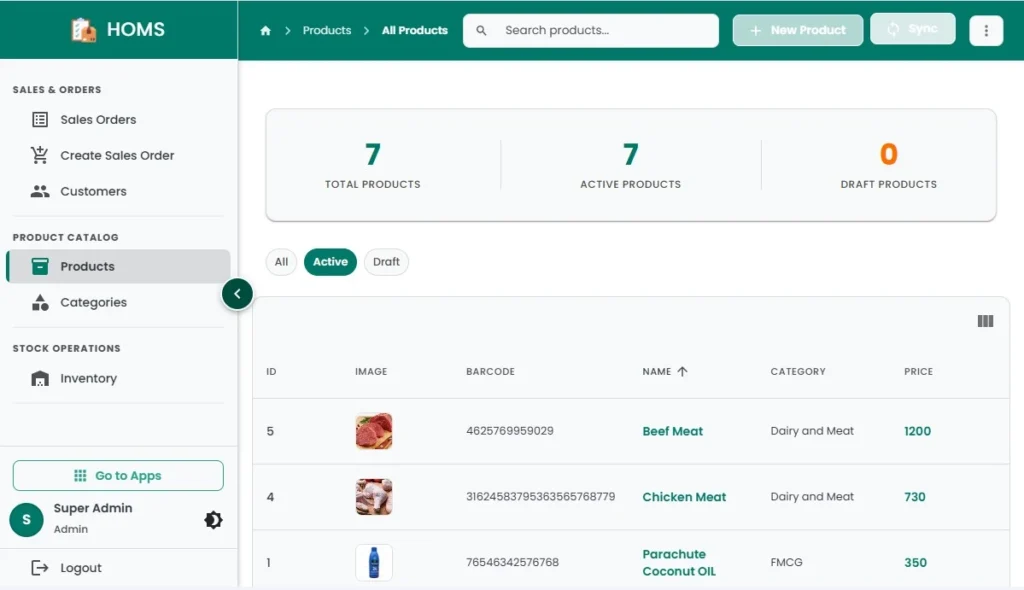Go to Customers in sidebar
1024x590 pixels.
point(93,192)
